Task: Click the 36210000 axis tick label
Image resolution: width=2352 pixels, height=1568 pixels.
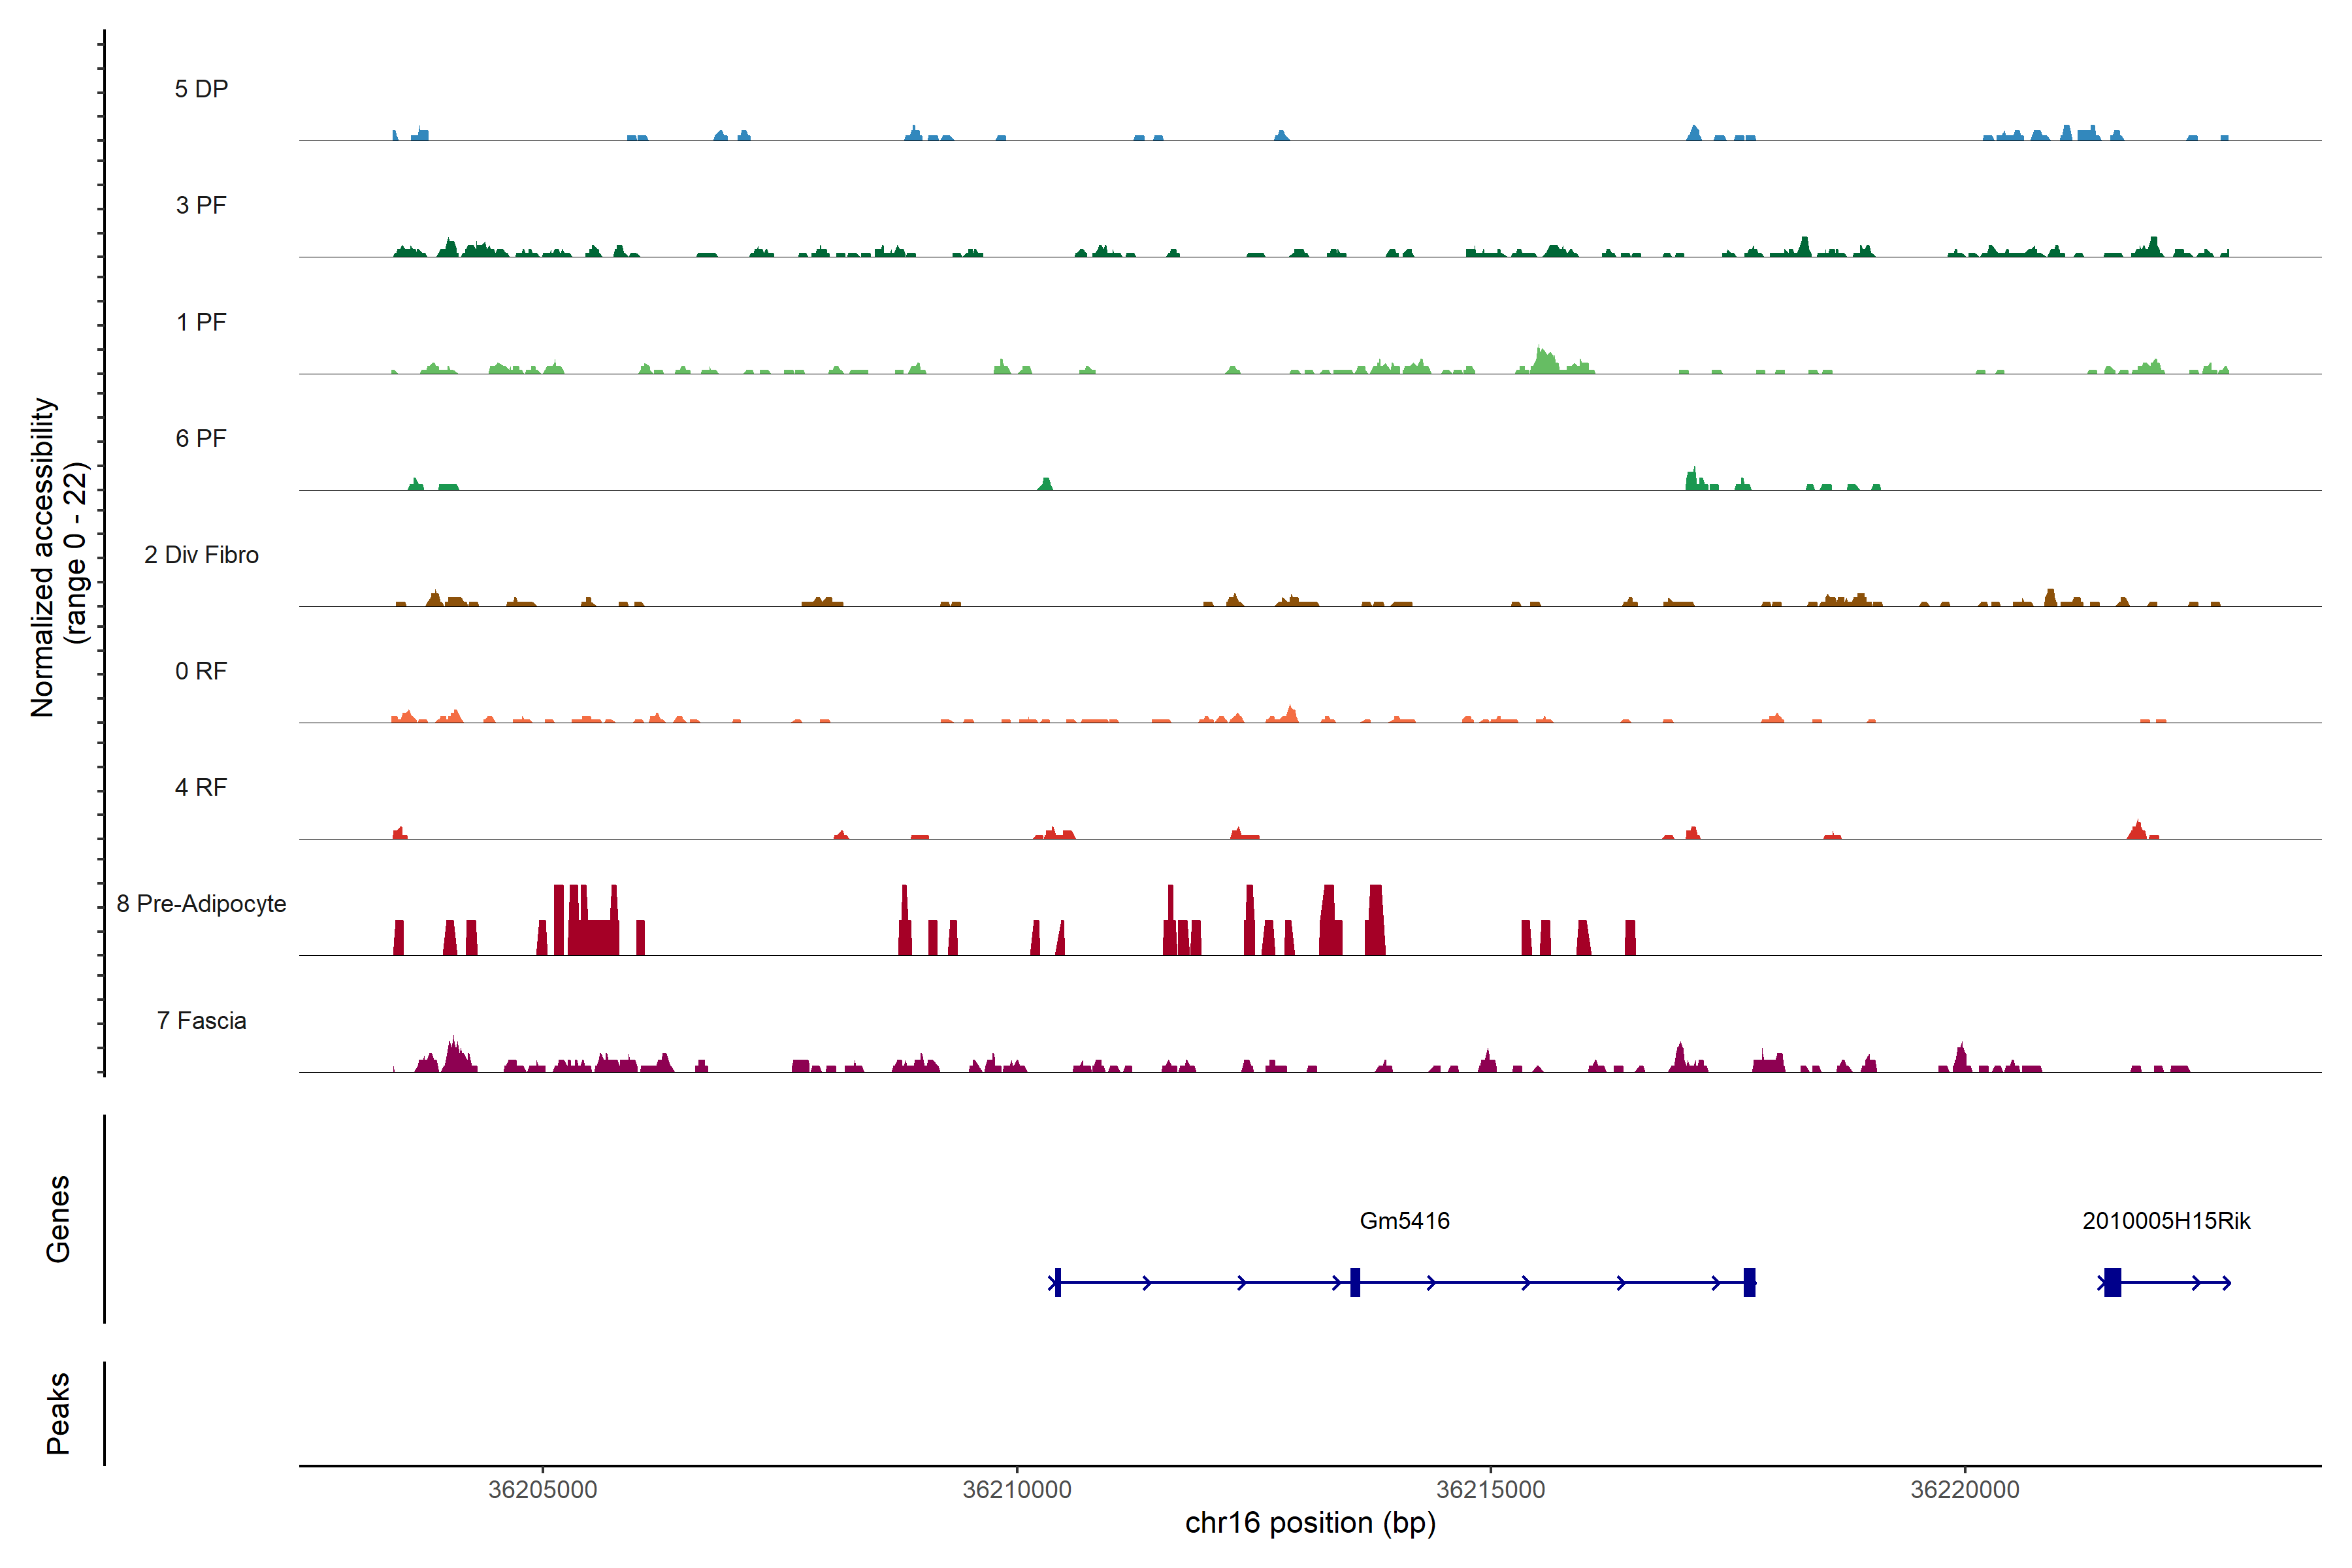Action: (x=1016, y=1489)
